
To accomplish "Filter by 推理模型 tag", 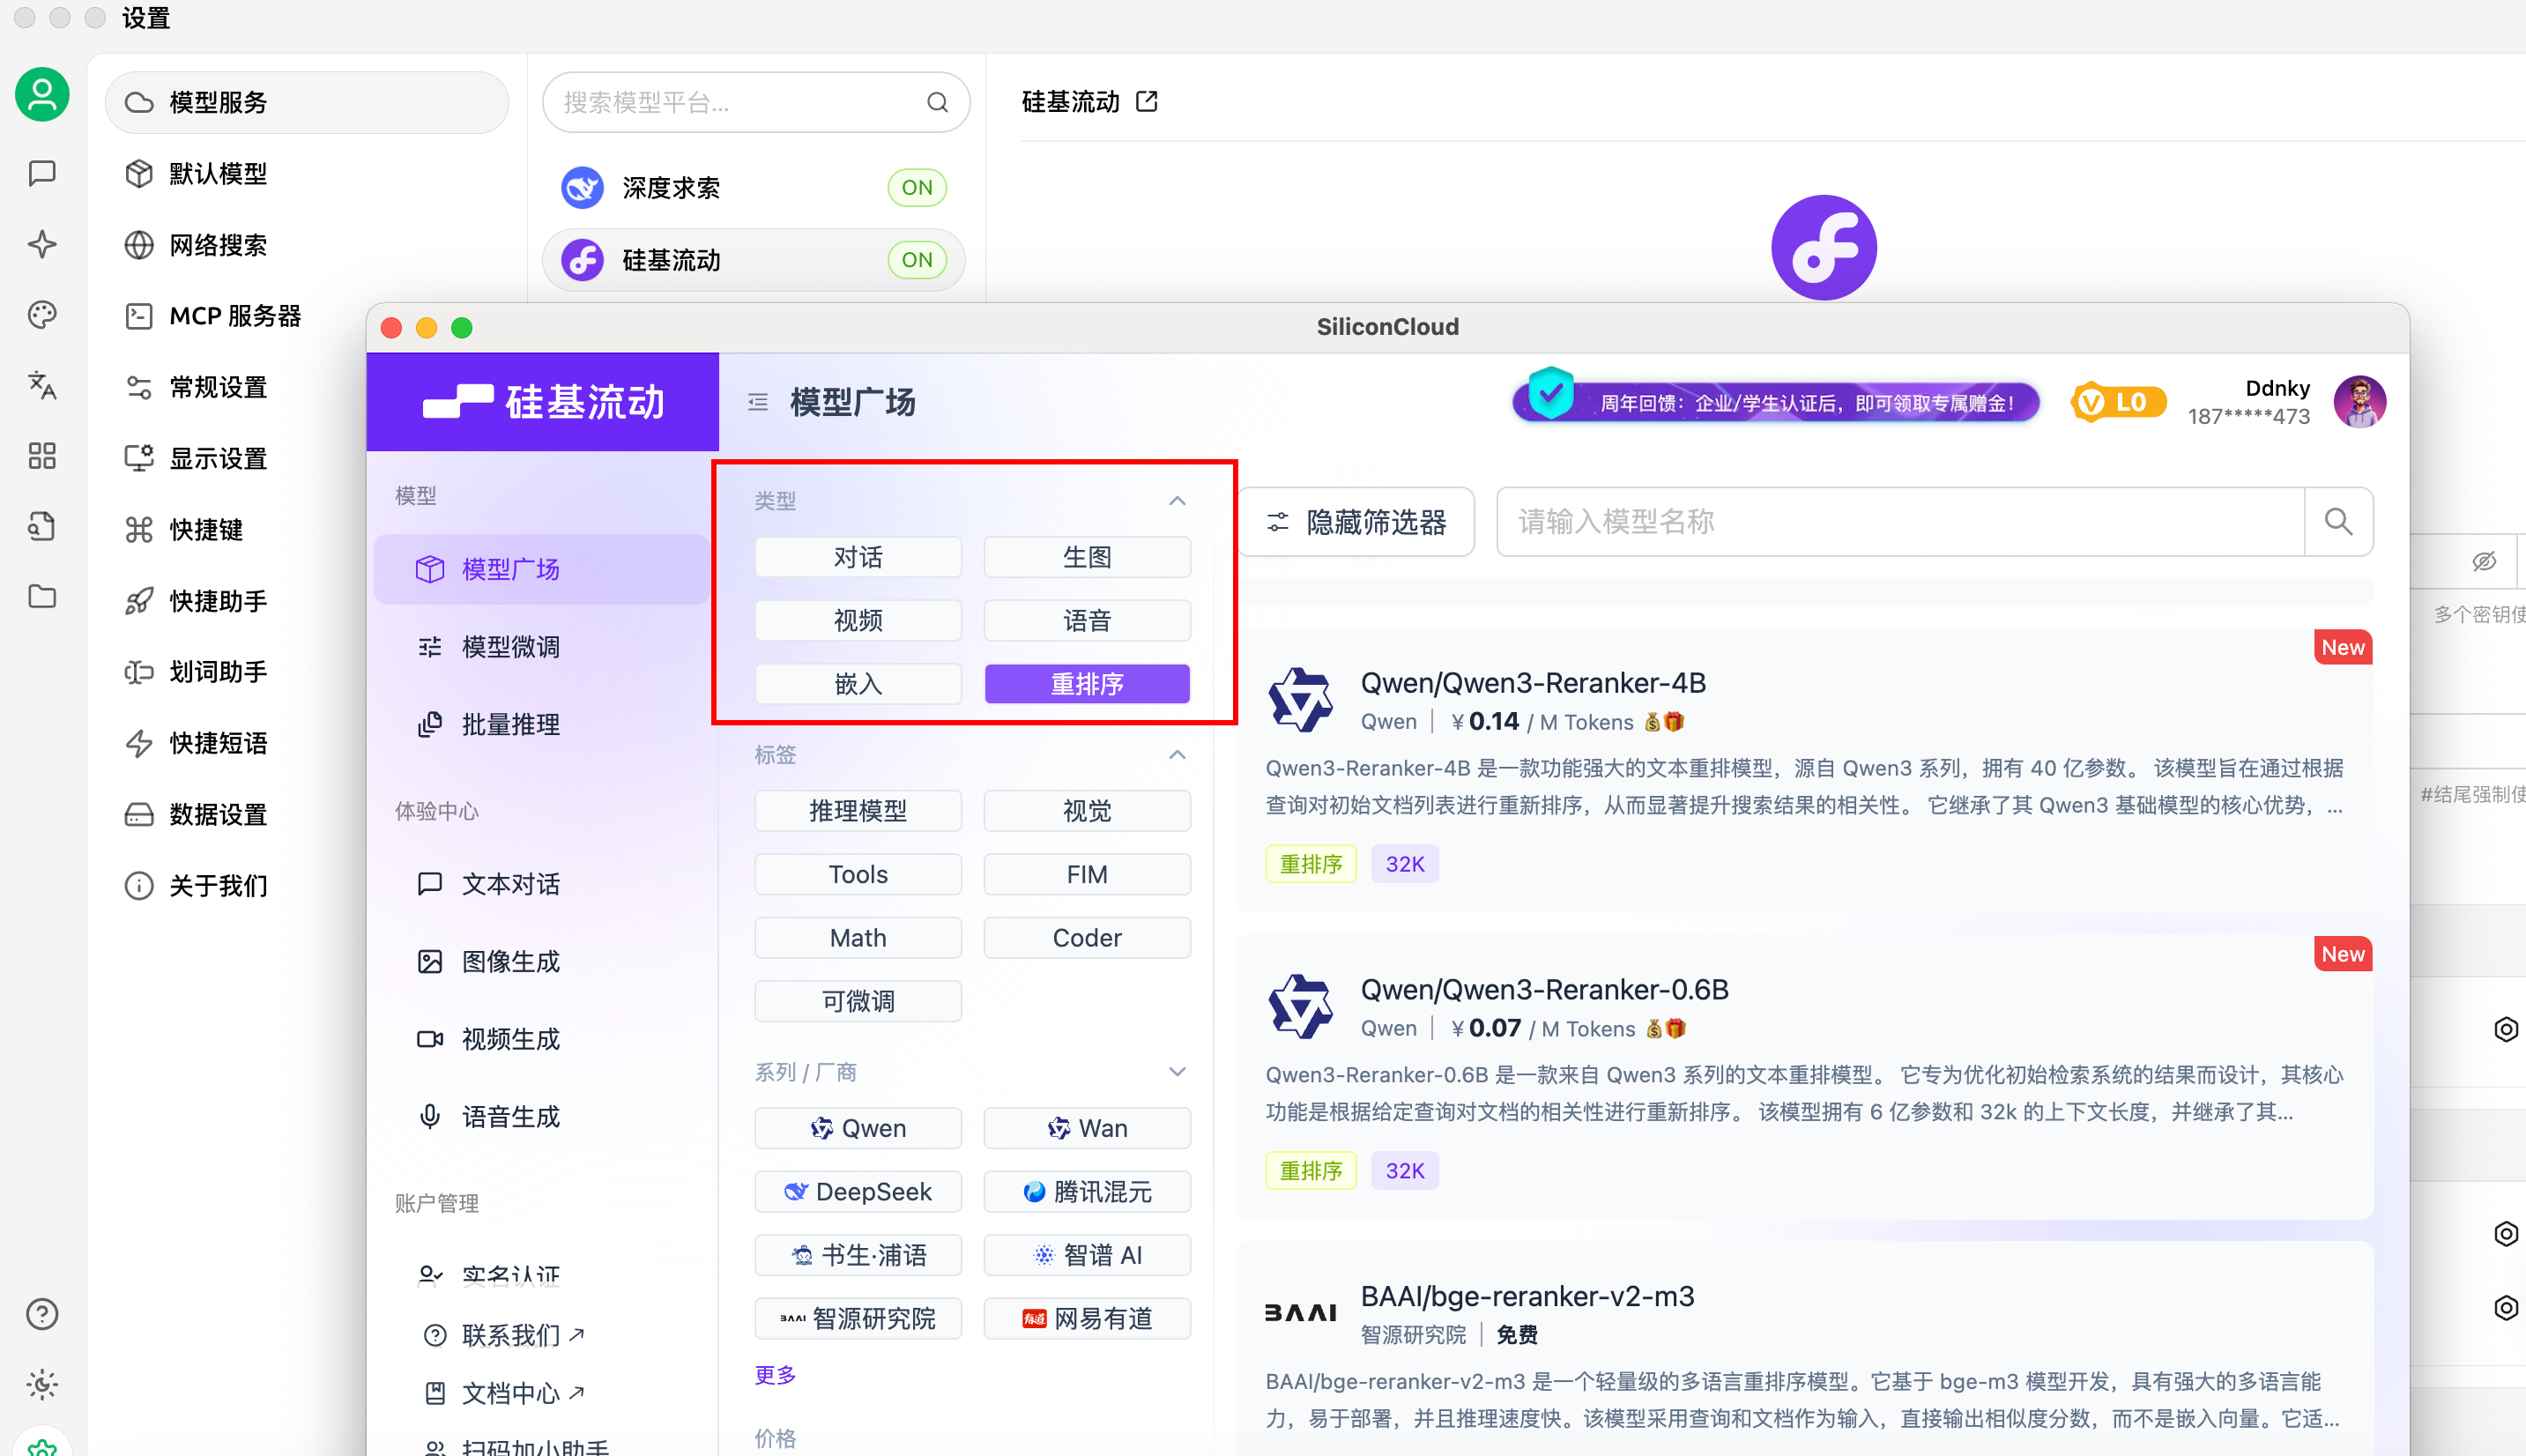I will click(858, 811).
